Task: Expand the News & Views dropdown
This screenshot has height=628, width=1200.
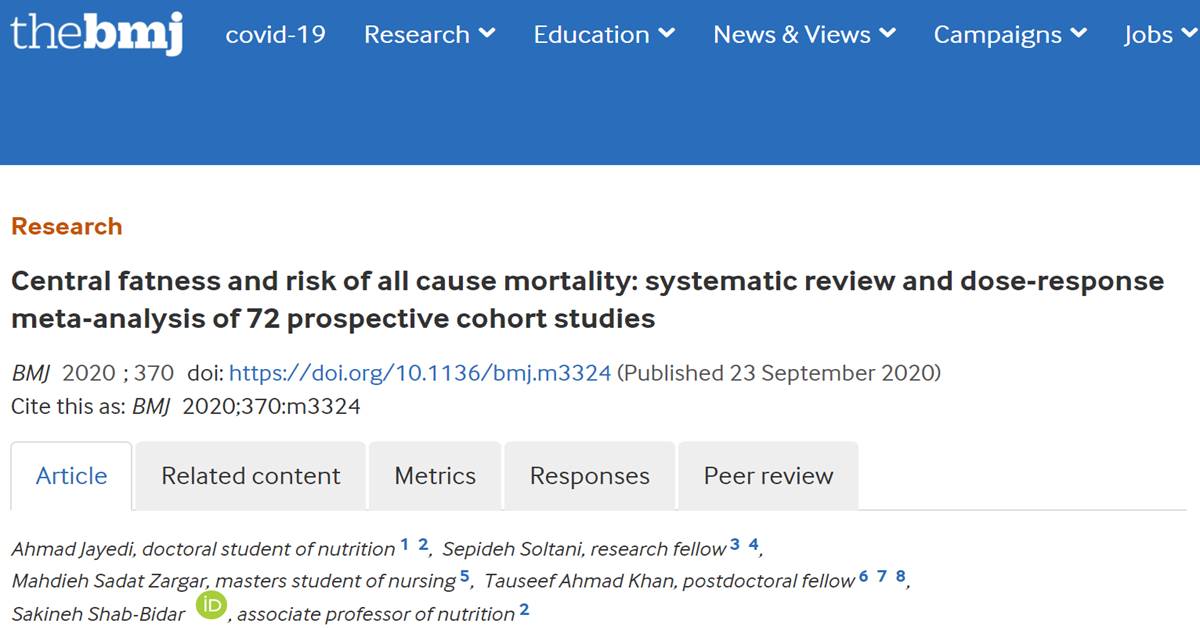Action: (x=804, y=34)
